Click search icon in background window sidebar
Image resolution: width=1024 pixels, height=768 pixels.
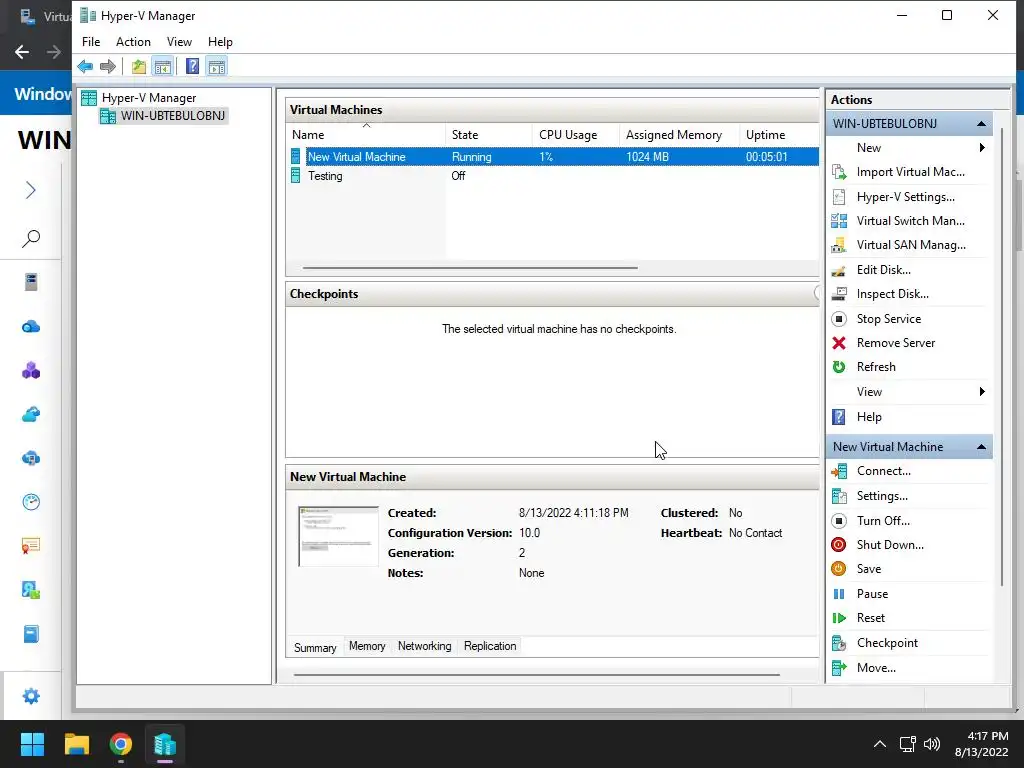point(31,238)
